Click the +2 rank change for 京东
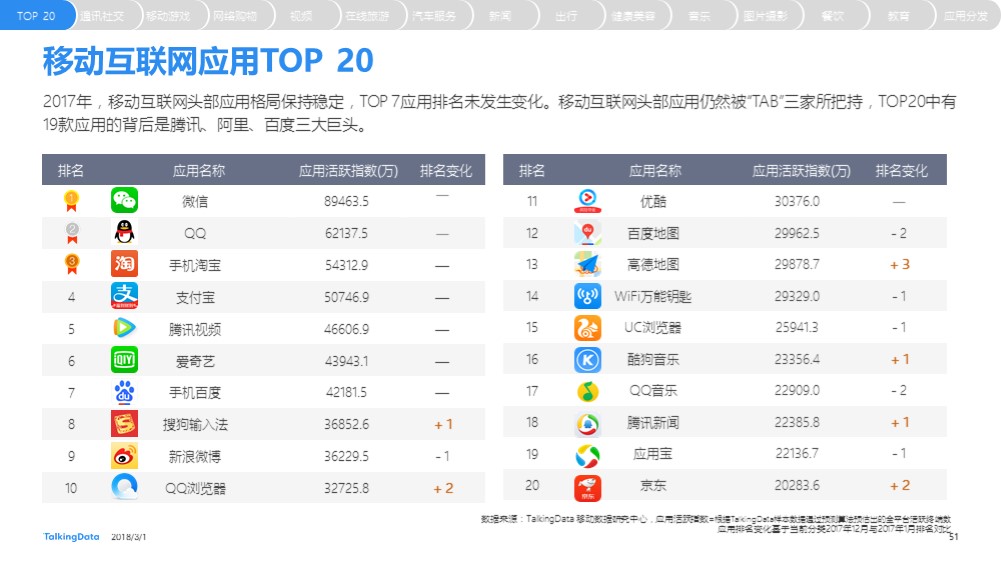Screen dimensions: 1001x563 coord(900,486)
